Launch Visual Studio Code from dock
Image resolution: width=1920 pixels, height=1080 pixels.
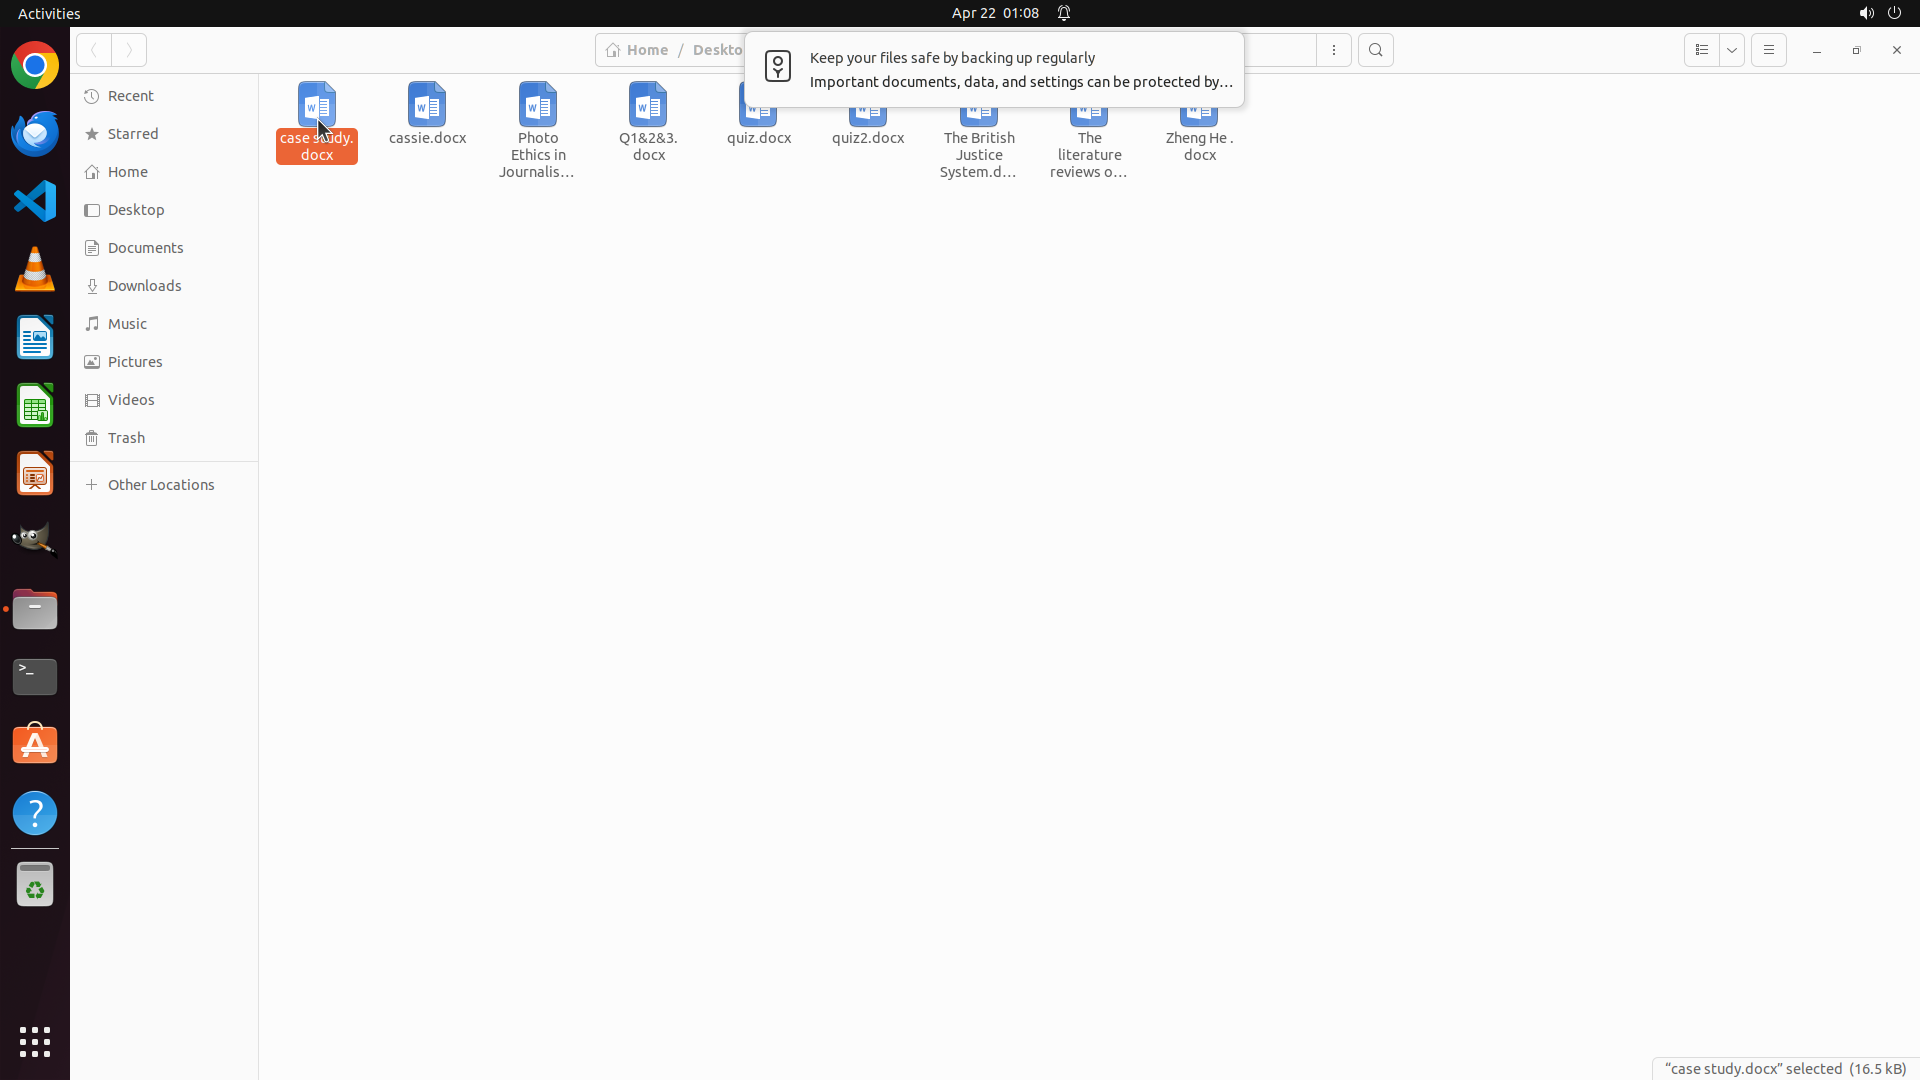[x=35, y=201]
